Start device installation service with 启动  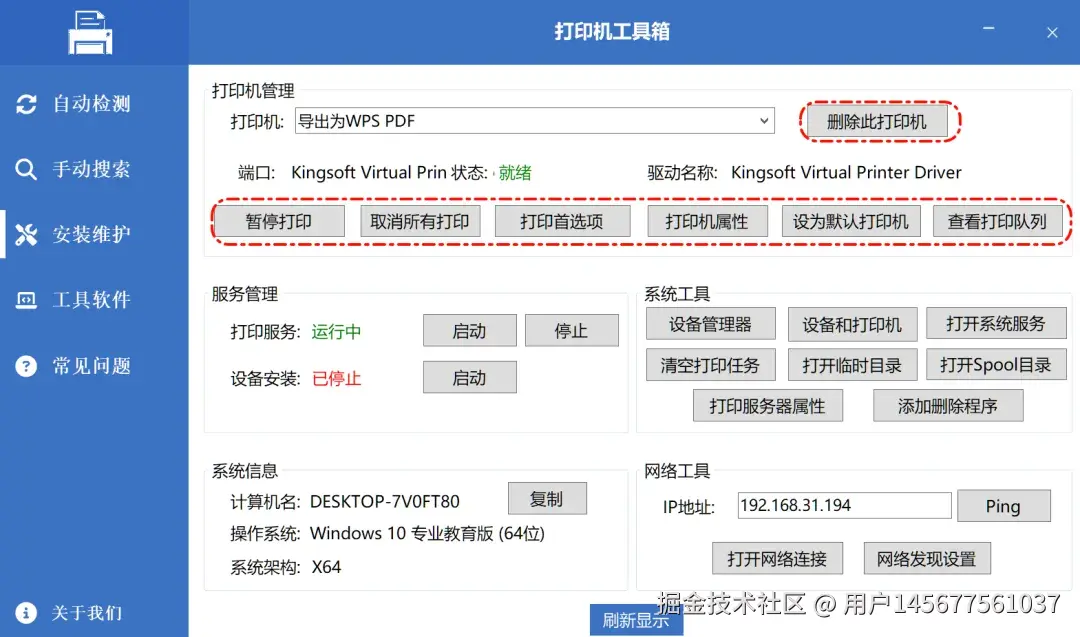point(470,377)
